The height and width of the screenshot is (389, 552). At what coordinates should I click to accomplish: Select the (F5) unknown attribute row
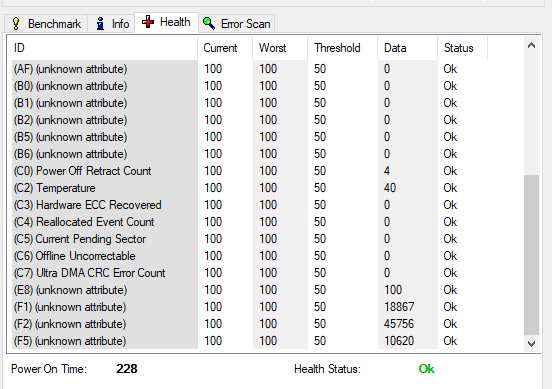[250, 341]
